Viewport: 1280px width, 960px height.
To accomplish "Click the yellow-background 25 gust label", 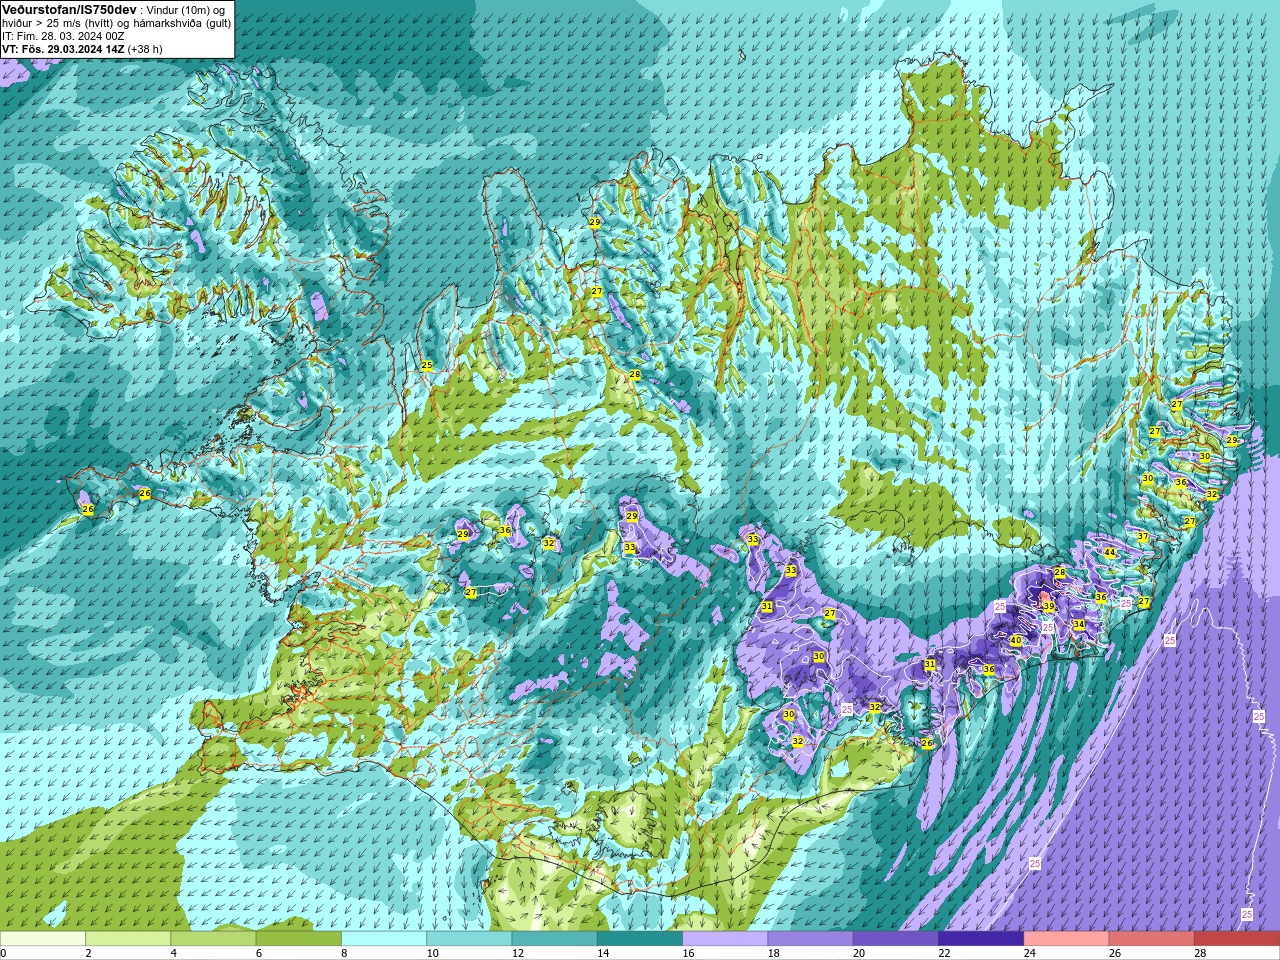I will [427, 366].
